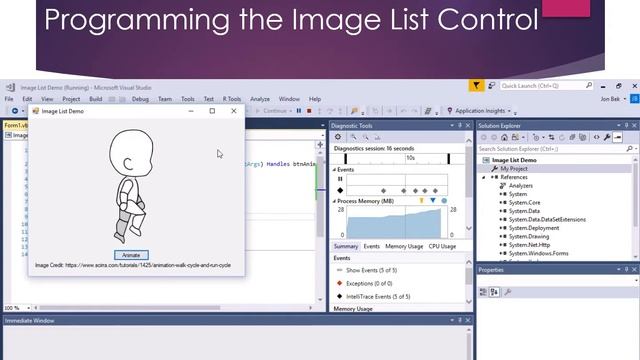This screenshot has width=640, height=360.
Task: Collapse the Events graph section
Action: pyautogui.click(x=334, y=169)
